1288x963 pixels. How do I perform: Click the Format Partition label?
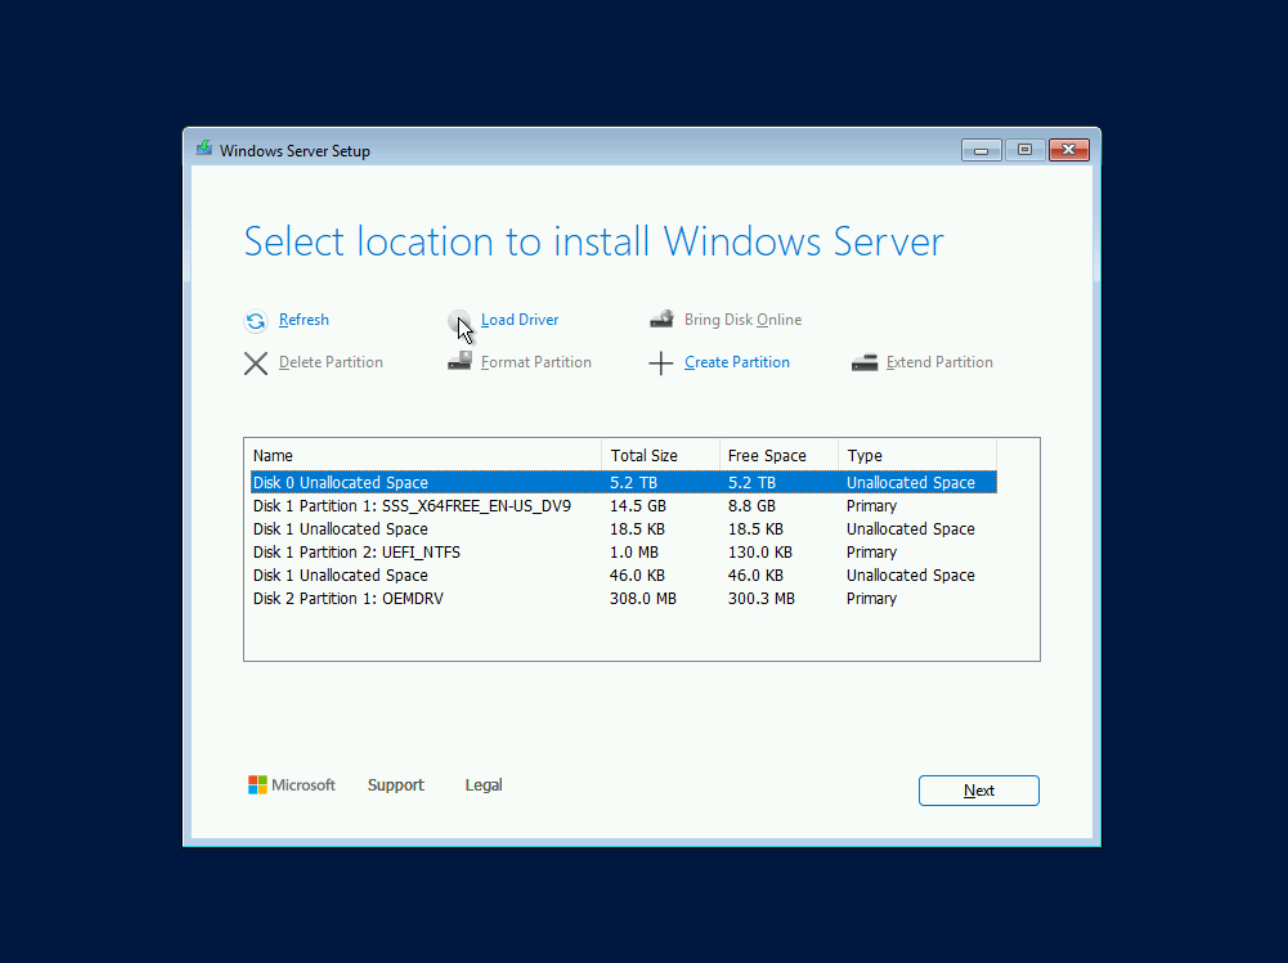tap(536, 362)
